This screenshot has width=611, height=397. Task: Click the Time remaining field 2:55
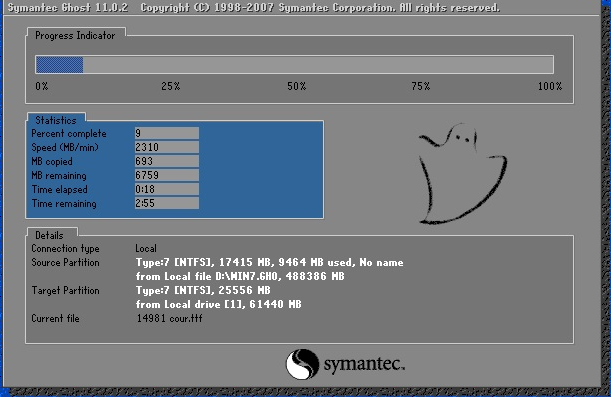[x=167, y=203]
